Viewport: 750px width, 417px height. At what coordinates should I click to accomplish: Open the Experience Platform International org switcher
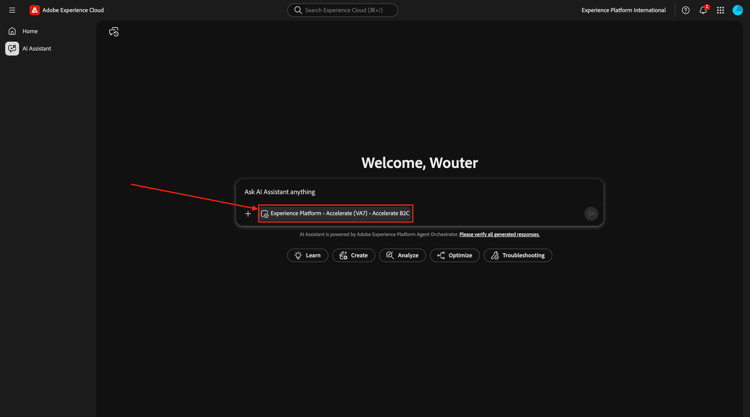pos(623,10)
